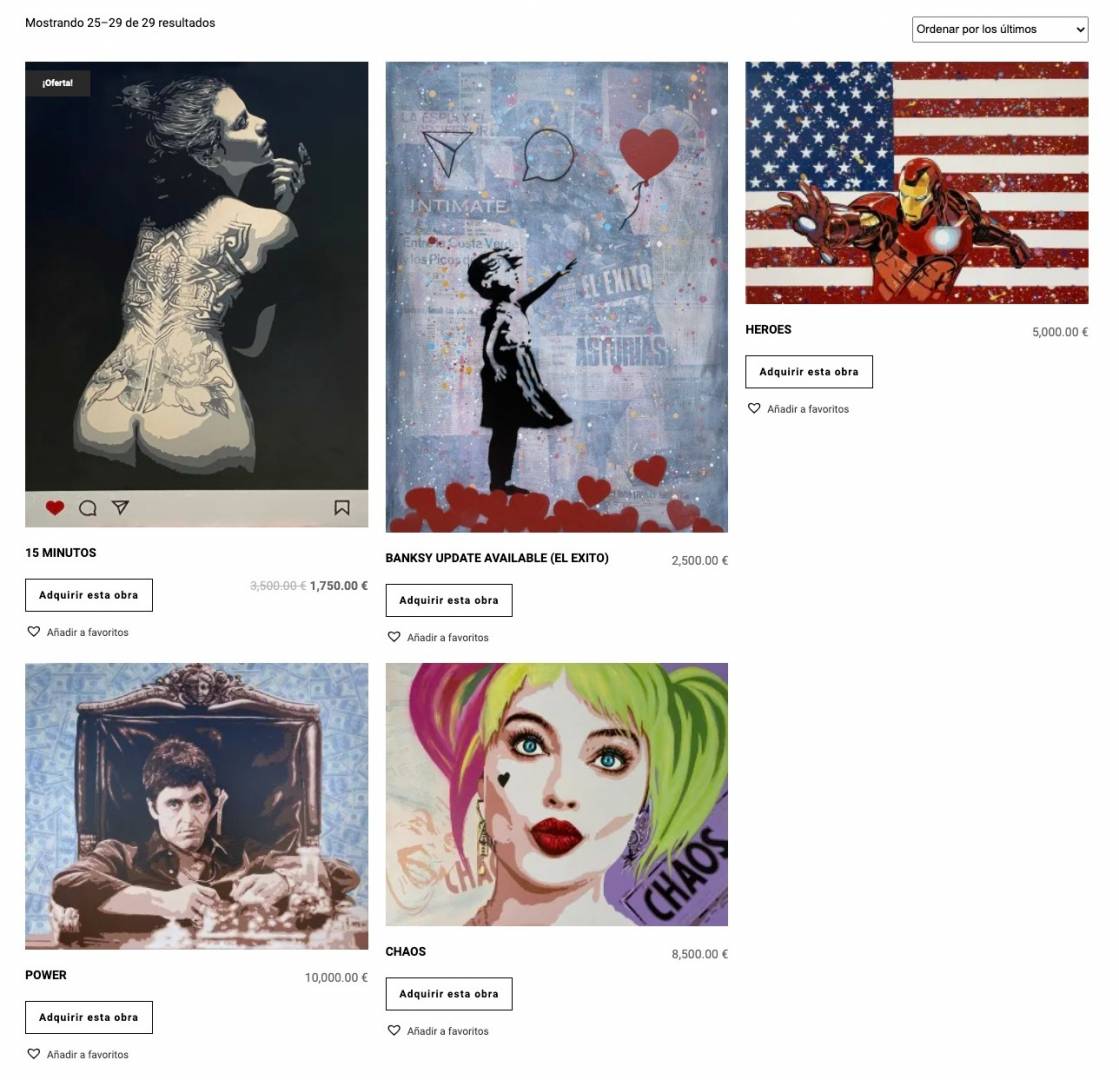1119x1080 pixels.
Task: Open the CHAOS artwork image
Action: tap(557, 794)
